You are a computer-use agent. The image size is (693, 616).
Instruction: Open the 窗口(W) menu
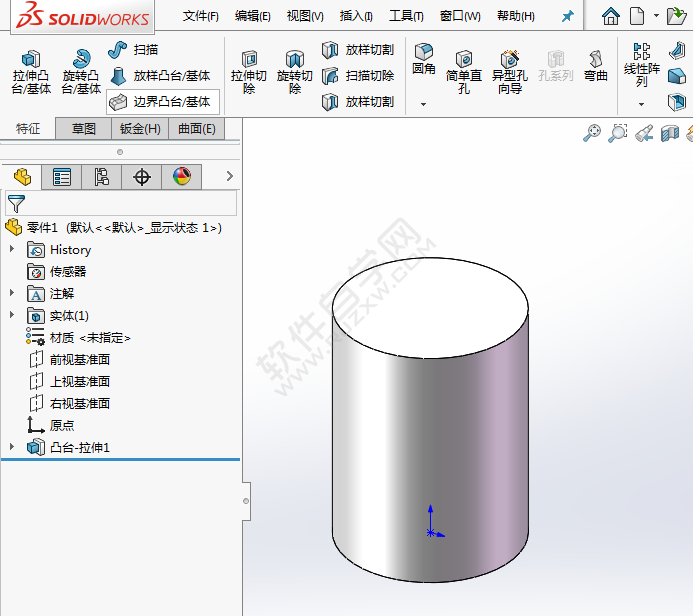coord(460,16)
